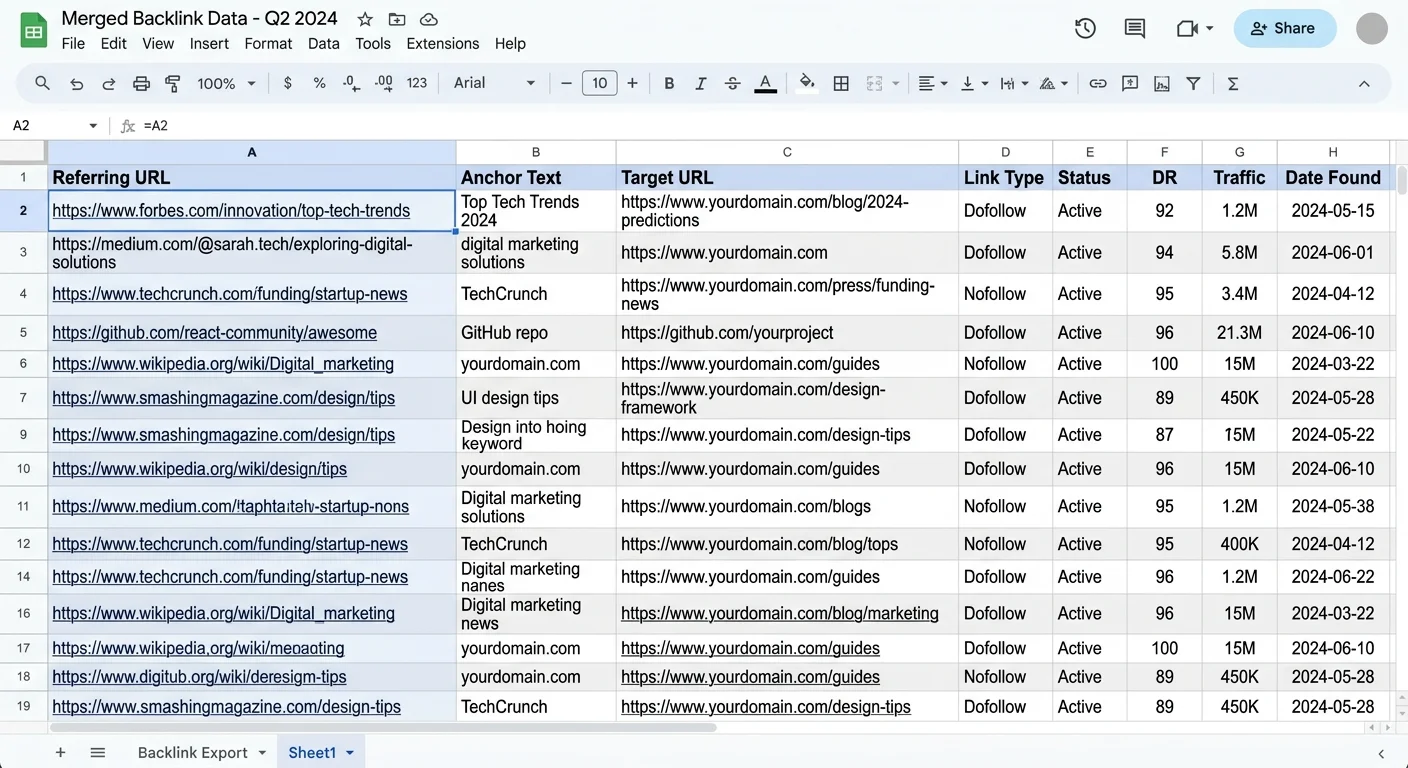
Task: Insert a link
Action: (x=1098, y=84)
